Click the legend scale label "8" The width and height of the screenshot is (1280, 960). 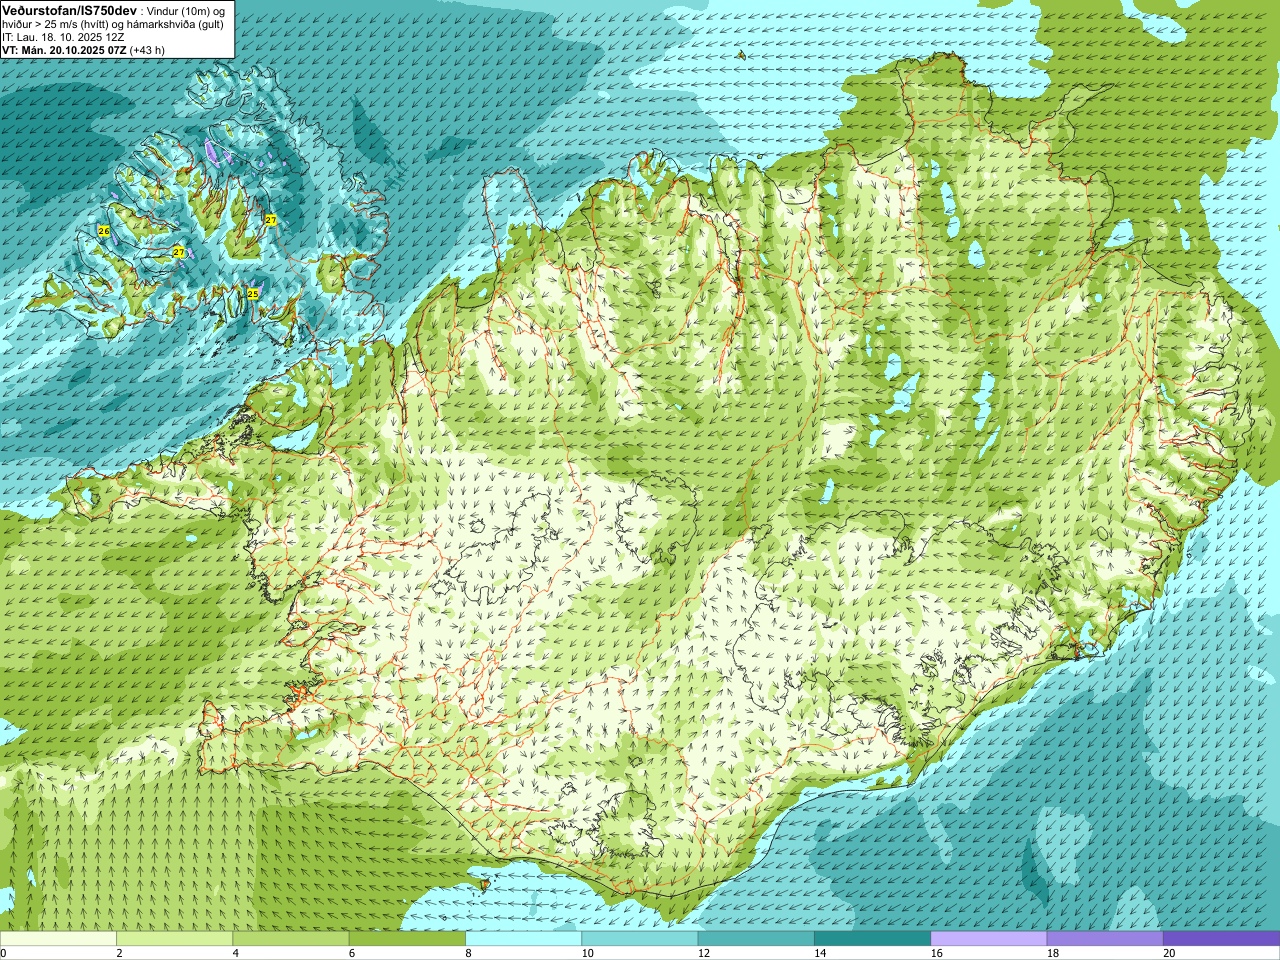click(x=469, y=953)
